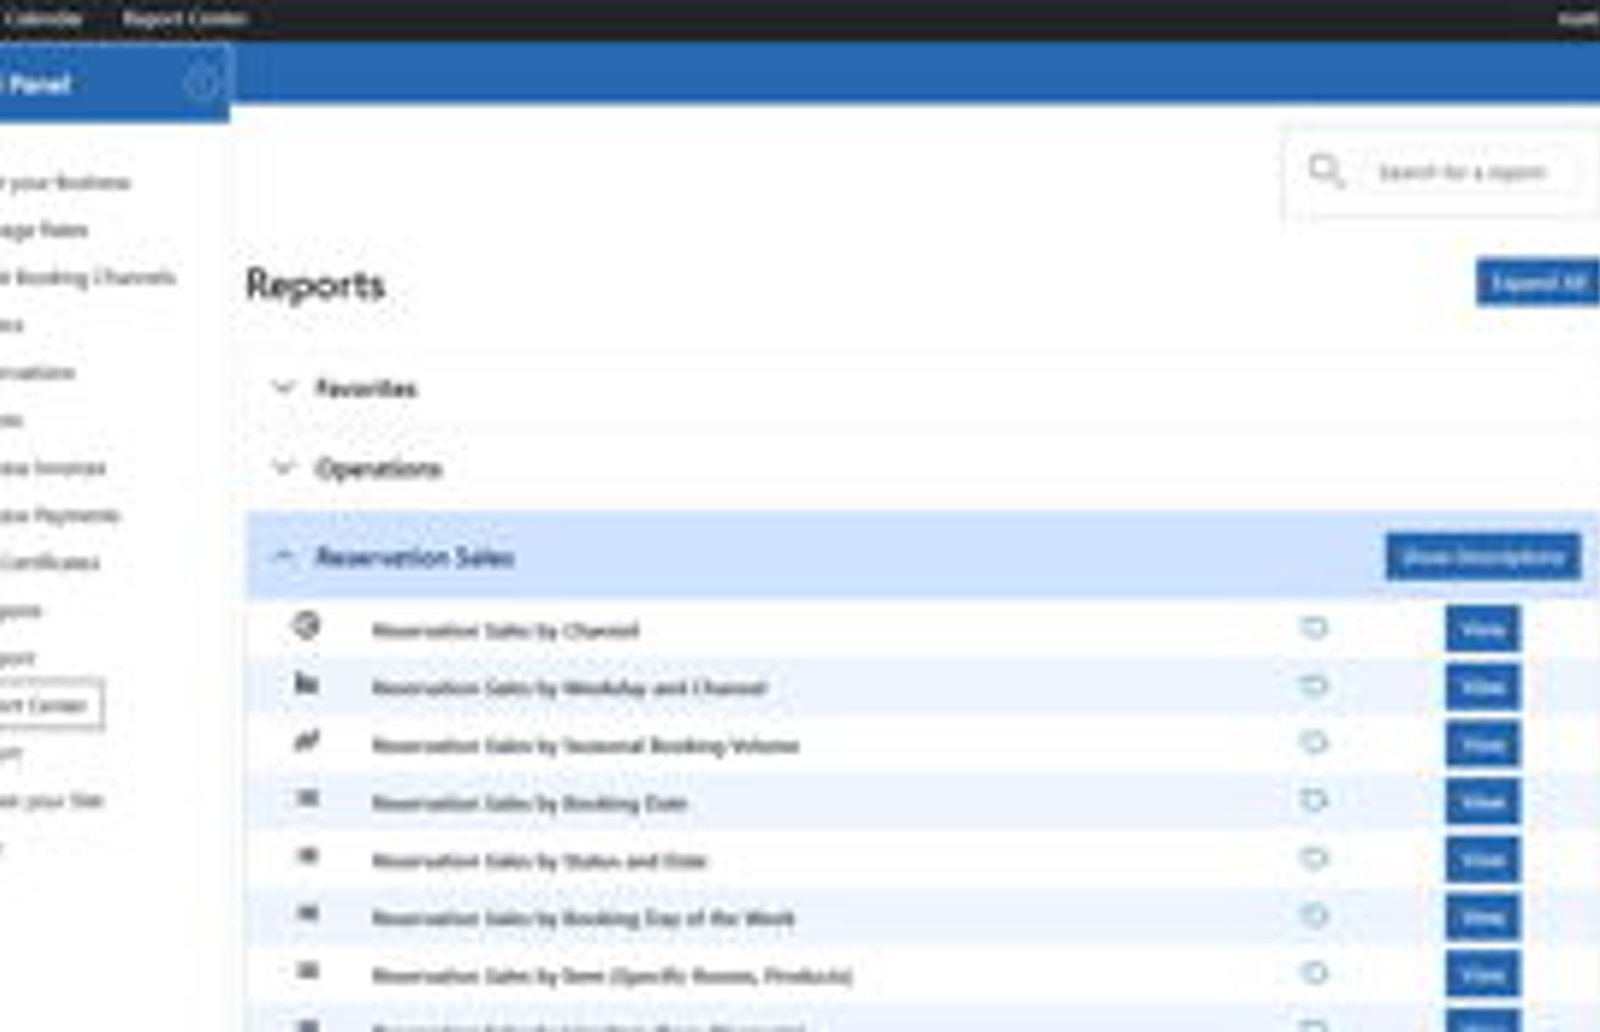Click the search magnifier icon
This screenshot has width=1600, height=1032.
pos(1326,170)
